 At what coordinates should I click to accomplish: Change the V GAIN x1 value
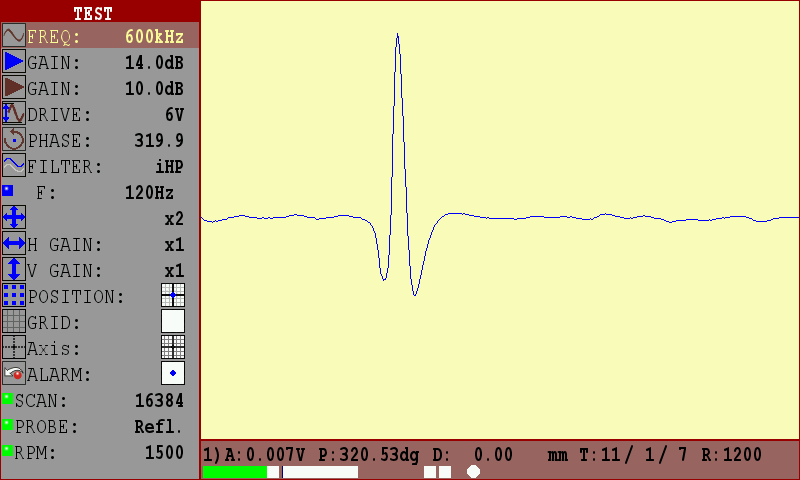[x=174, y=271]
